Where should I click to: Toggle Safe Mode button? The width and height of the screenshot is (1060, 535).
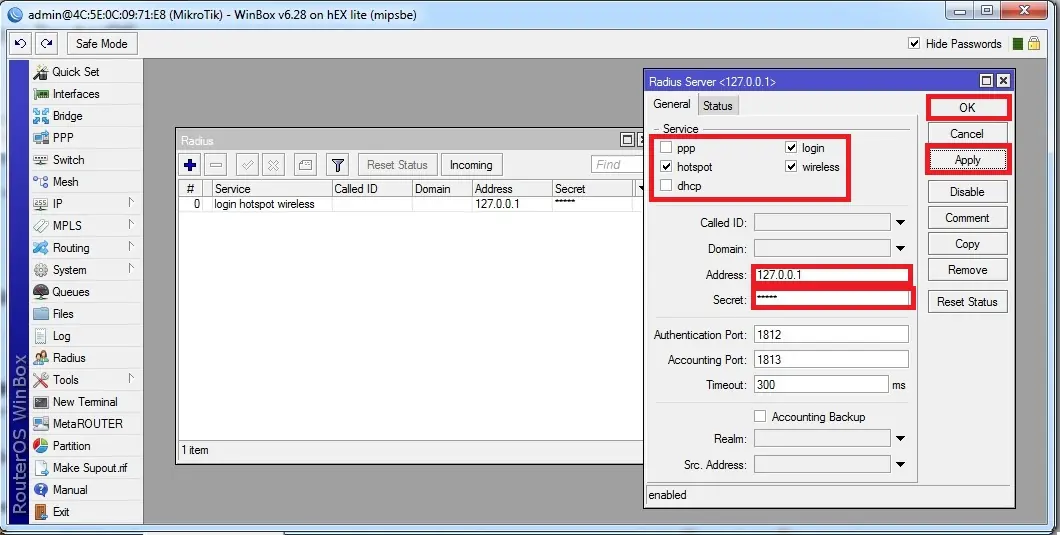point(101,43)
